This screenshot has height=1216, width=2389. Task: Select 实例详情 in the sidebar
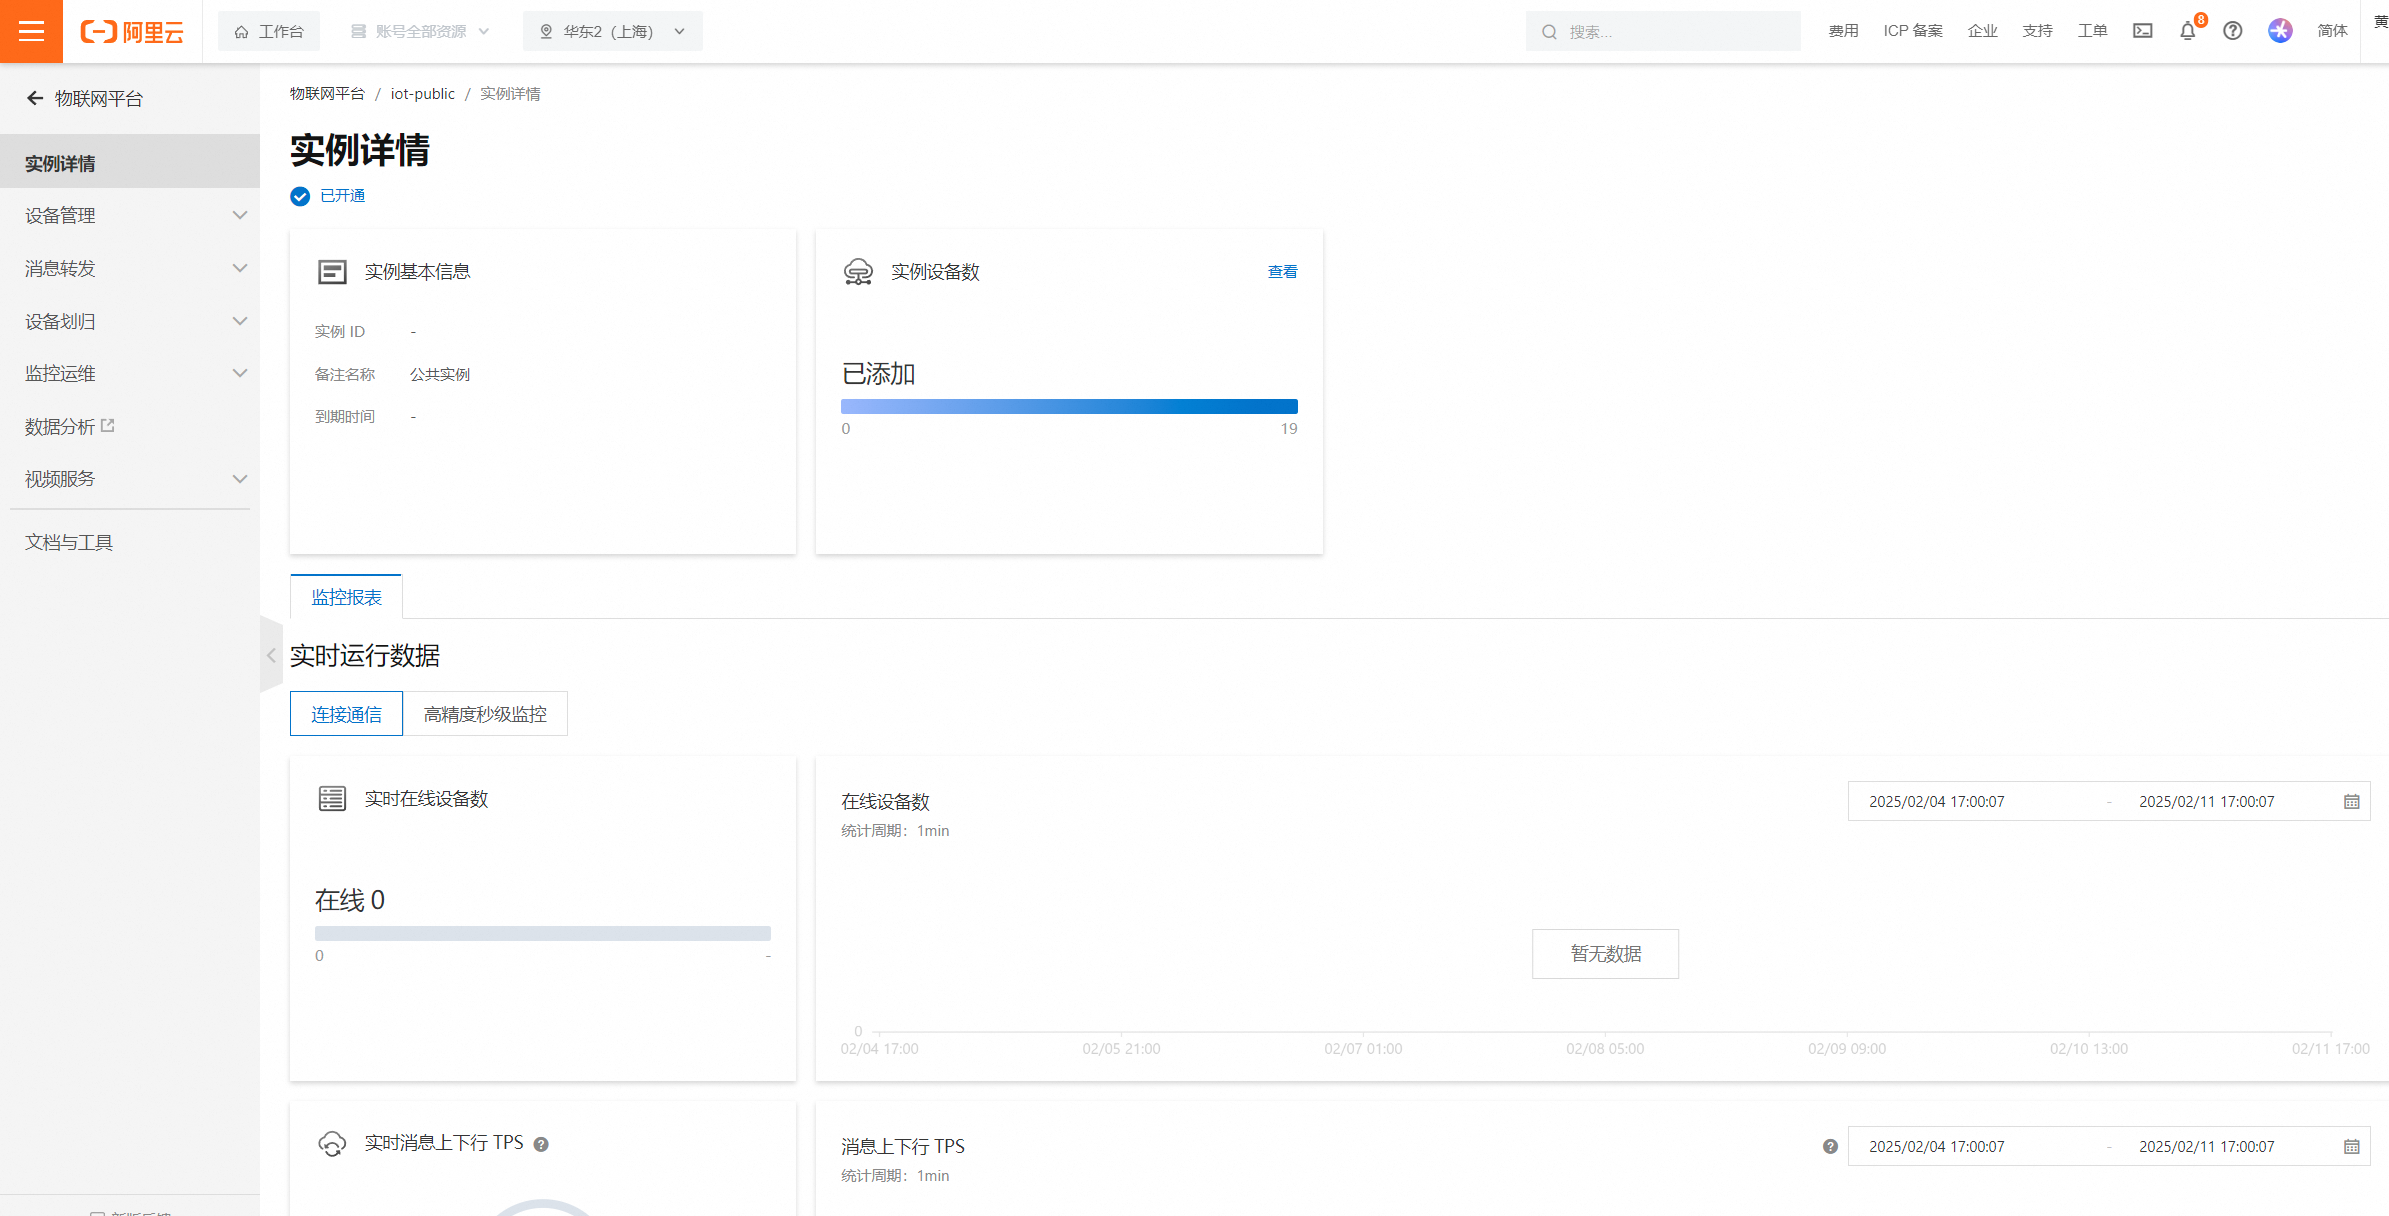(x=130, y=162)
